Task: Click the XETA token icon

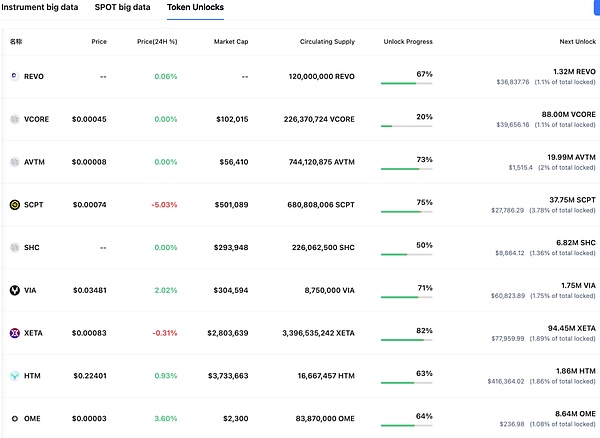Action: point(14,333)
